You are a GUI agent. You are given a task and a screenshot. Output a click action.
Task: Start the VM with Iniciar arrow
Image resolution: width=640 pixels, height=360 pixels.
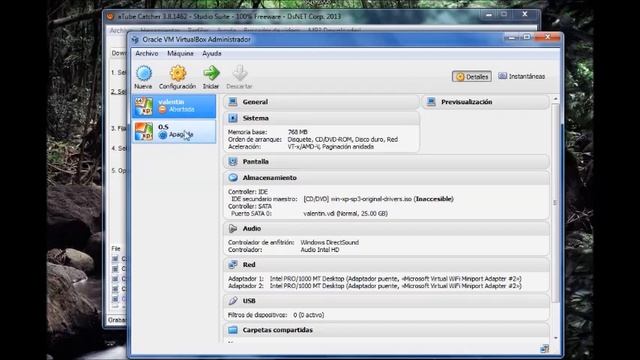tap(211, 73)
